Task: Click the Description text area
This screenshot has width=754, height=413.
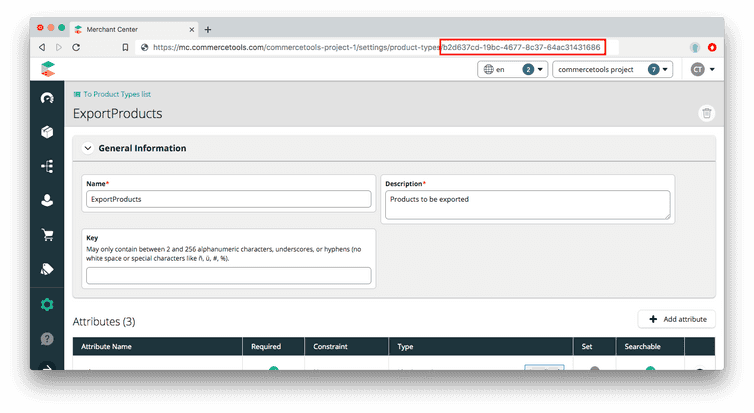Action: pyautogui.click(x=527, y=204)
